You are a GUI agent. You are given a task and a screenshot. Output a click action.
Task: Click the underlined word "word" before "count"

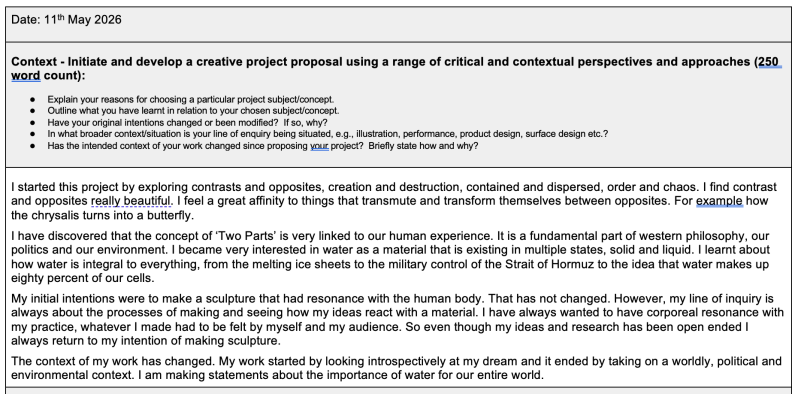25,76
